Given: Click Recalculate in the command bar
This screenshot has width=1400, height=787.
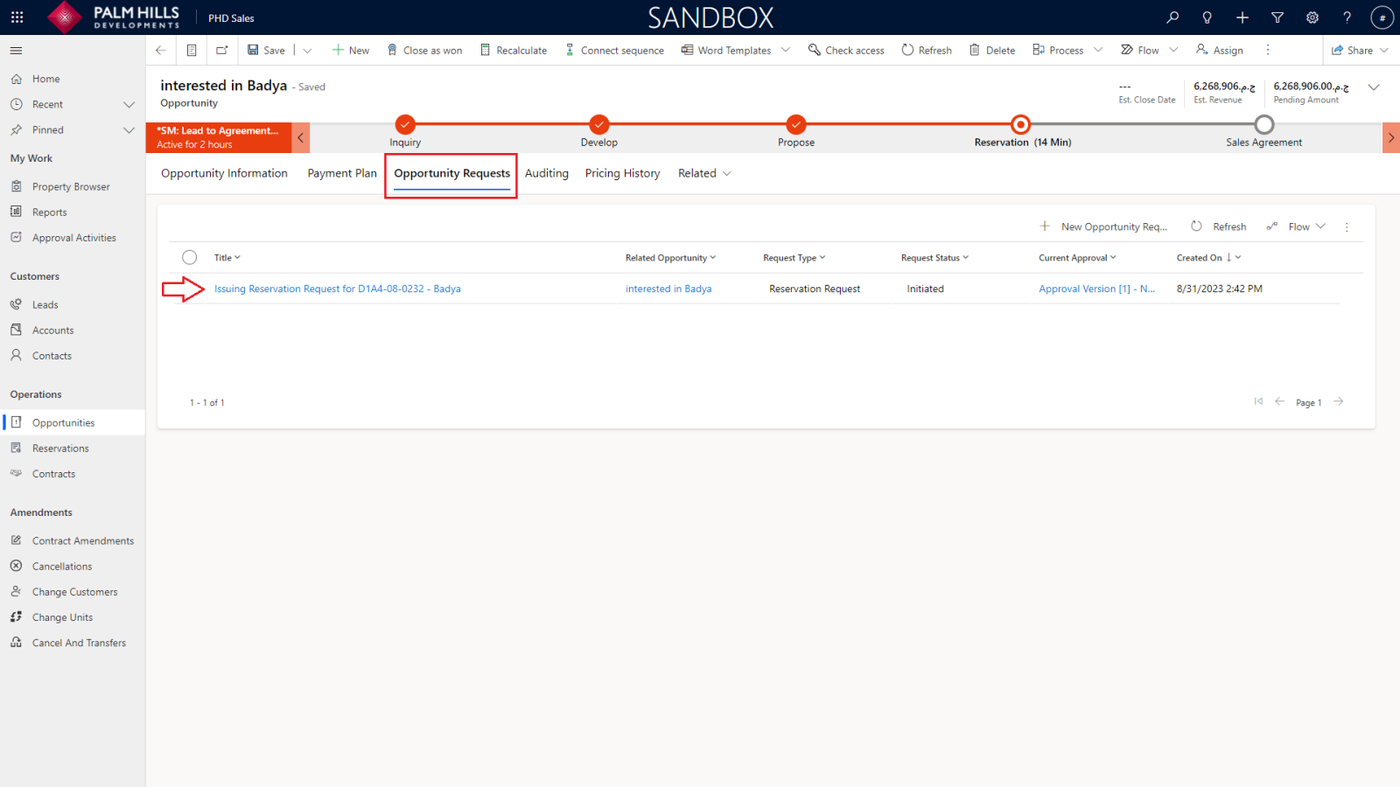Looking at the screenshot, I should click(513, 50).
